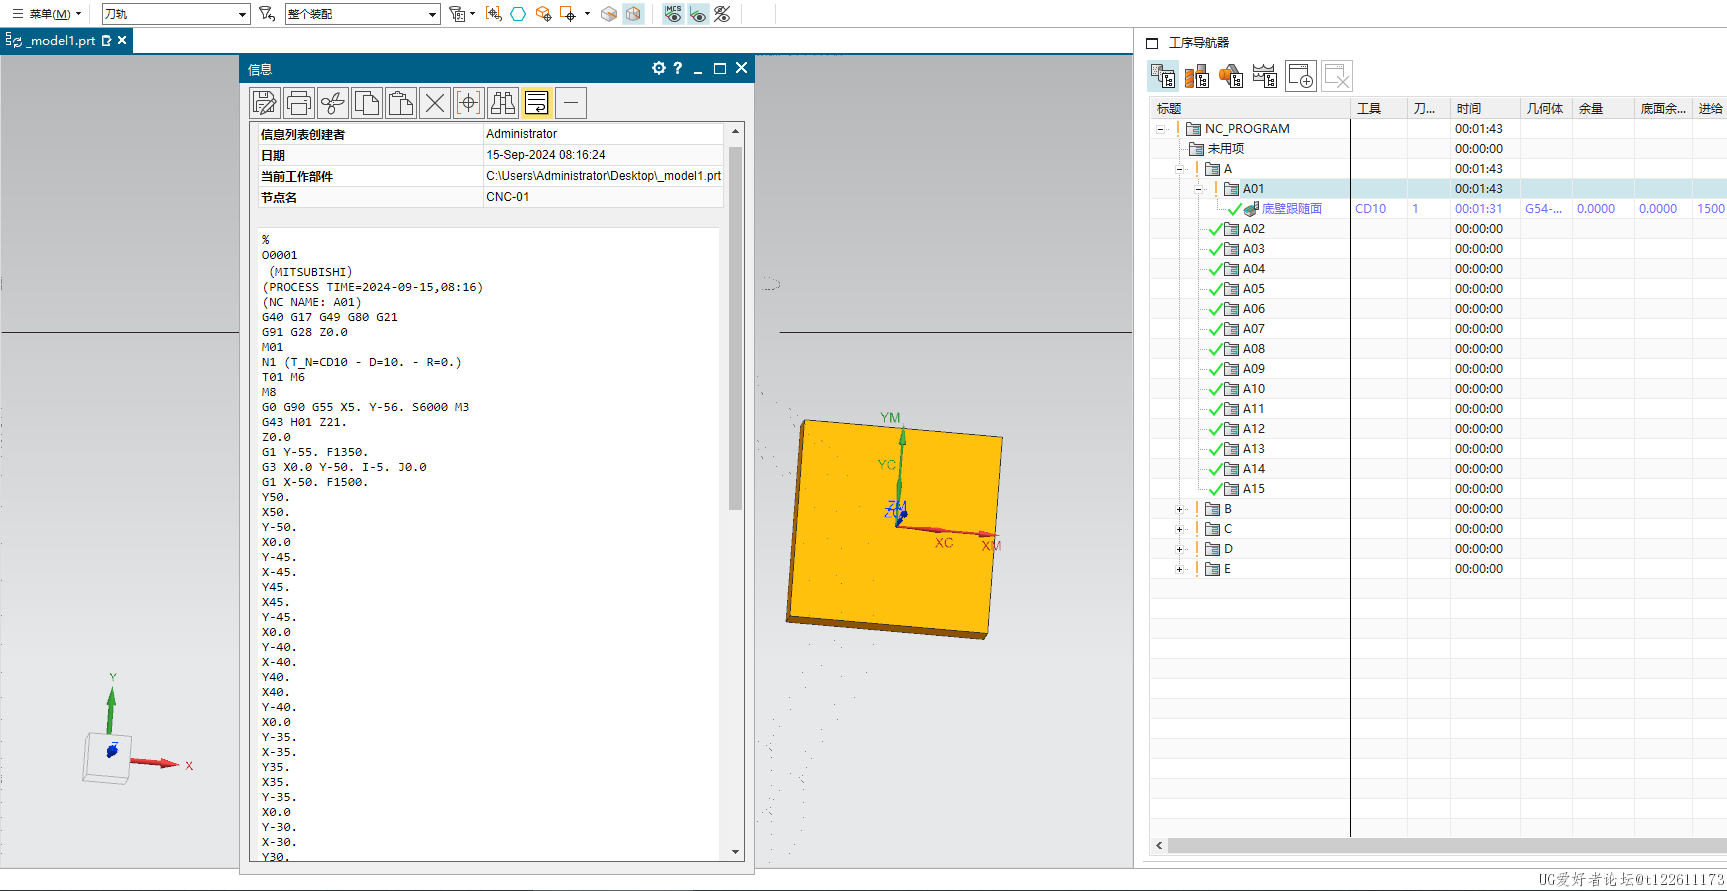Select program group A15
1727x891 pixels.
click(1253, 489)
